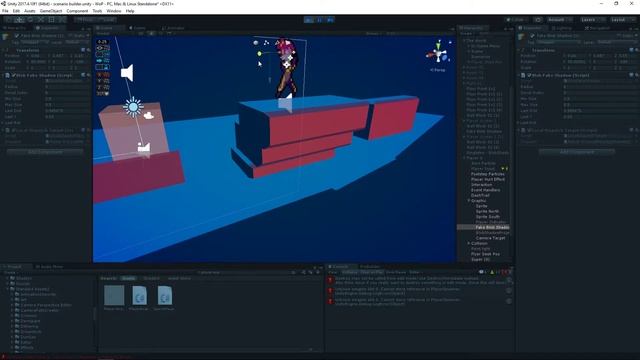Image resolution: width=640 pixels, height=360 pixels.
Task: Switch to the Audio Mixer tab
Action: 49,267
